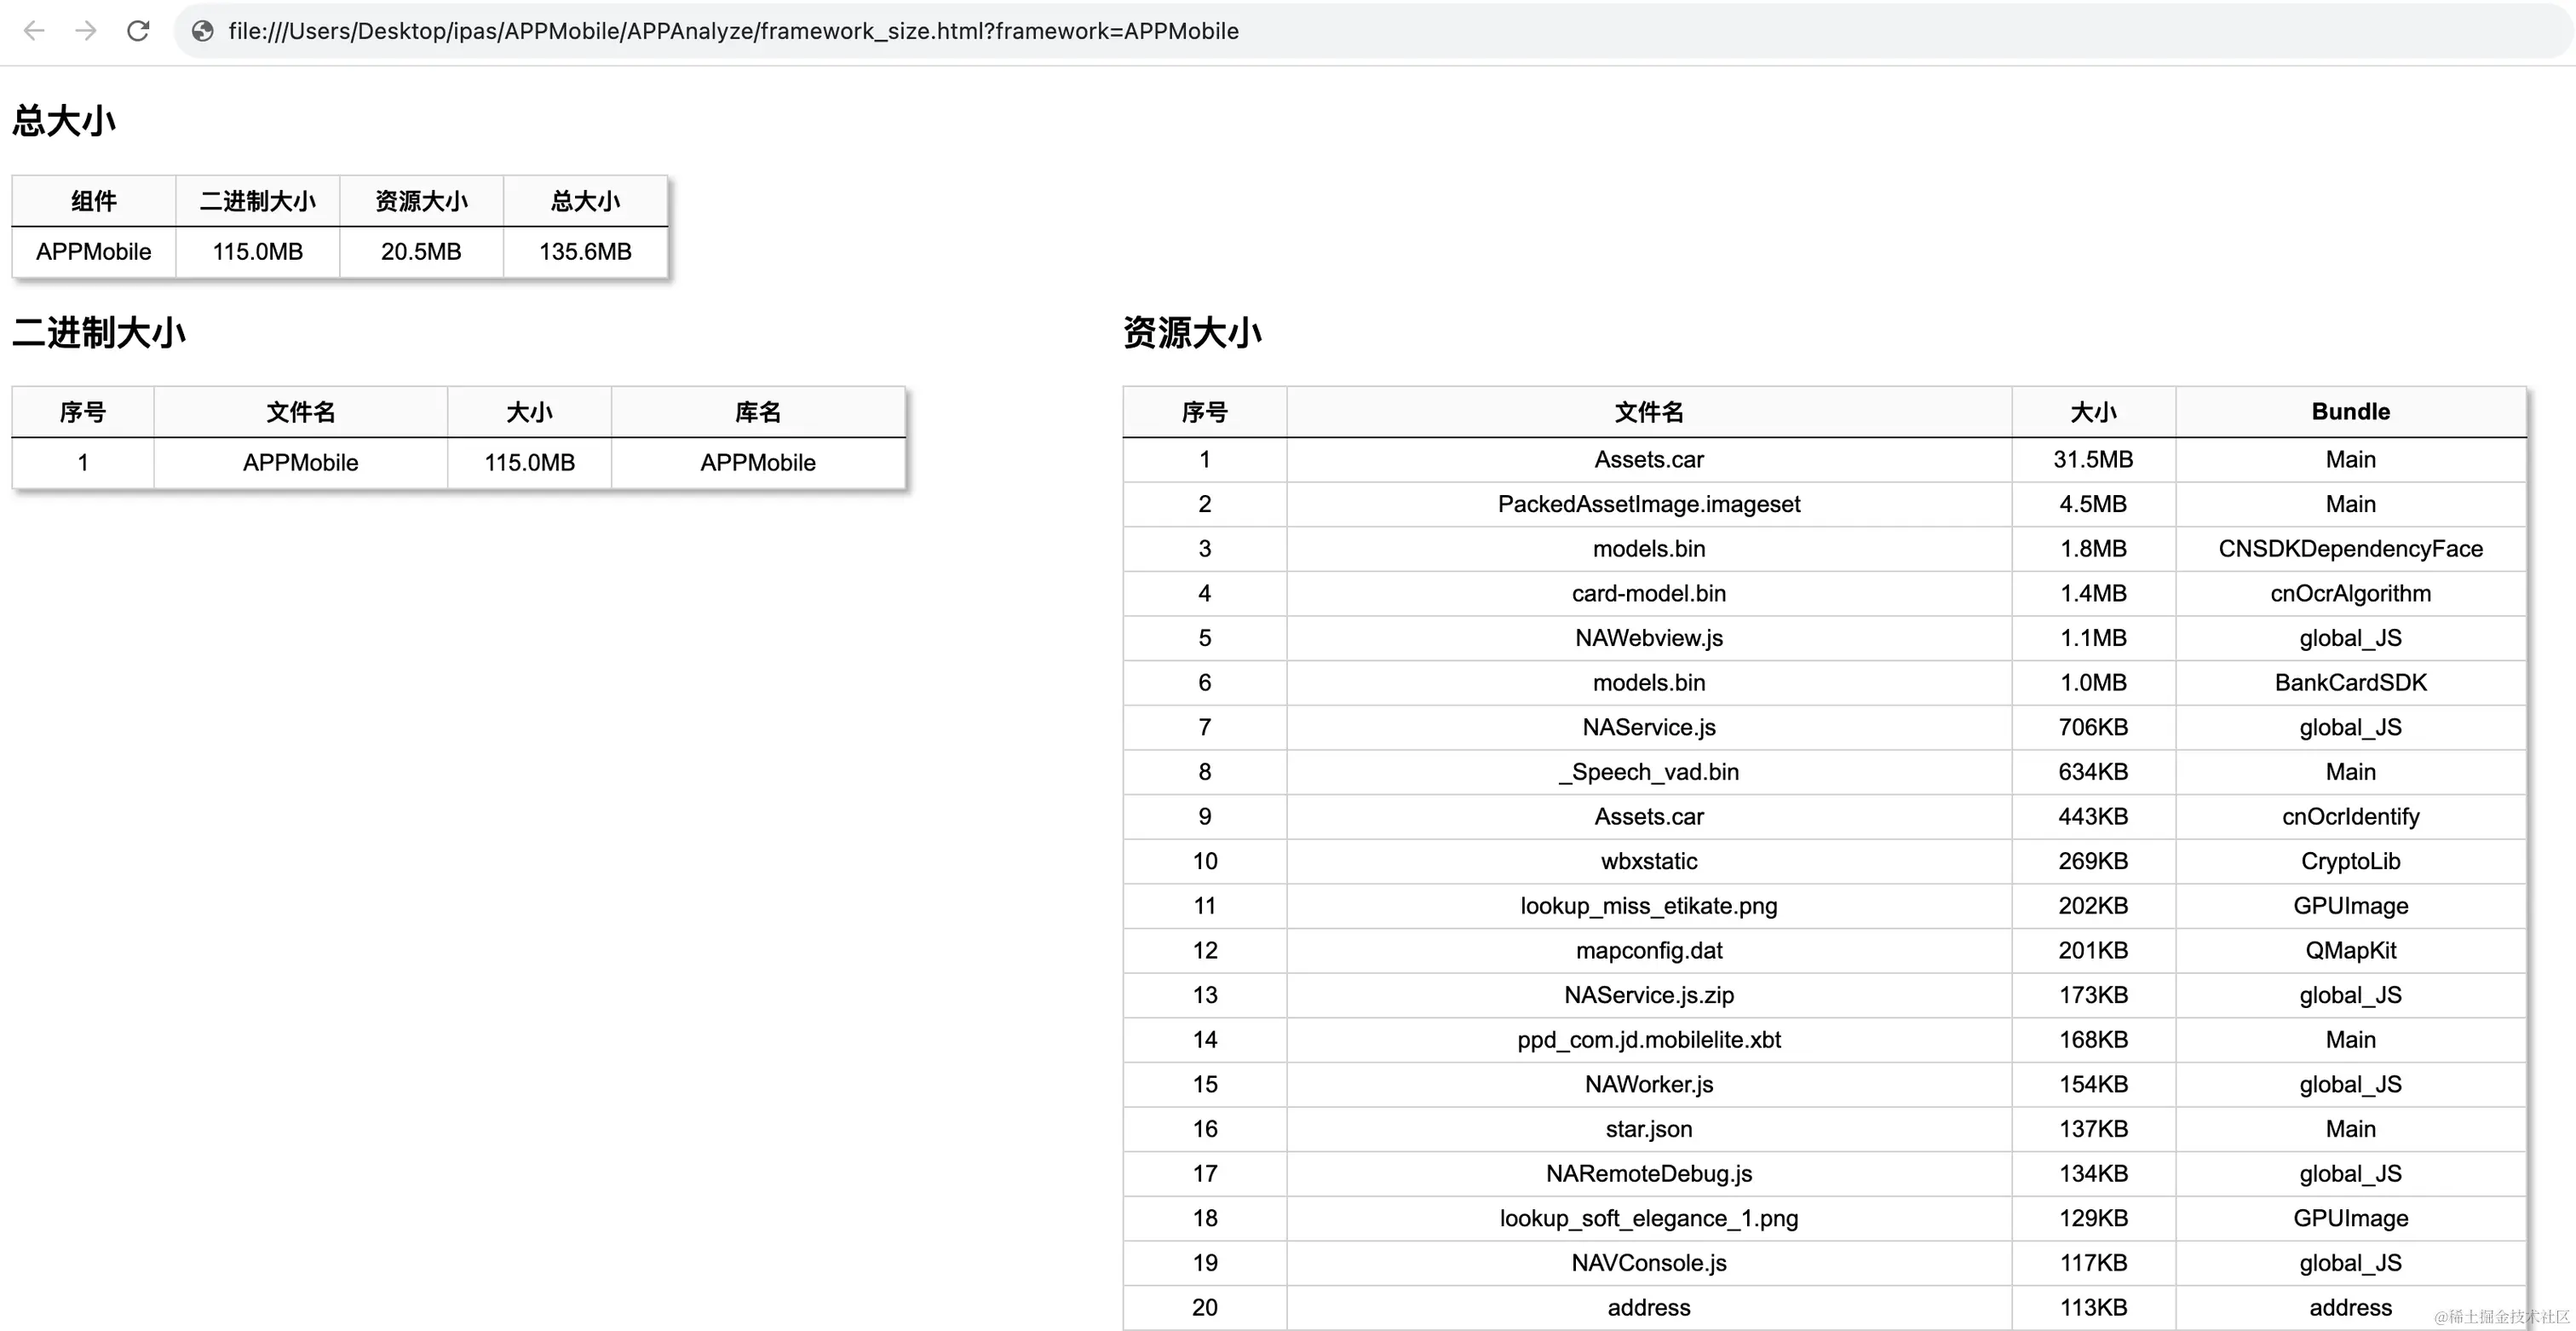Select the Assets.car row sized 31.5MB
Viewport: 2576px width, 1331px height.
click(x=1648, y=459)
